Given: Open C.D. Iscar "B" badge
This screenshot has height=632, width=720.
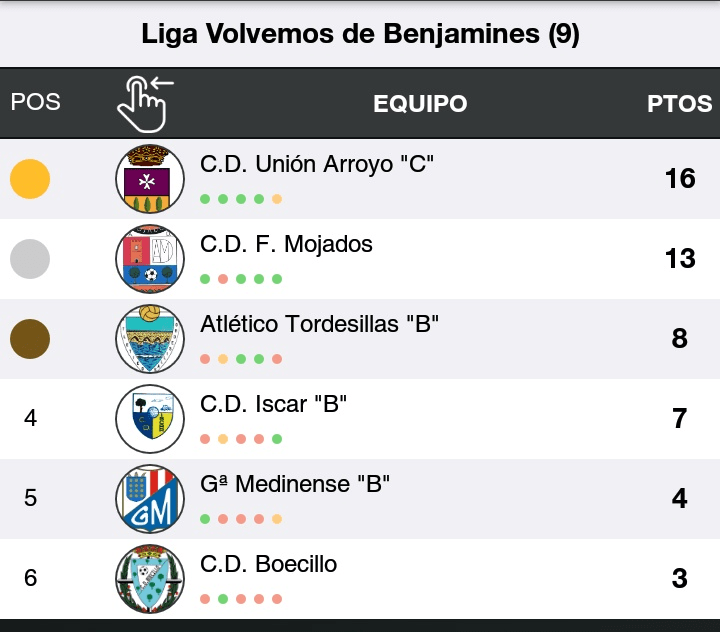Looking at the screenshot, I should [x=150, y=418].
